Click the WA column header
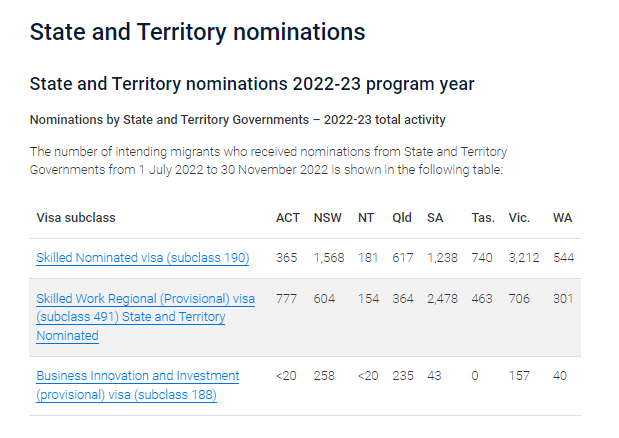The image size is (619, 438). click(x=562, y=218)
